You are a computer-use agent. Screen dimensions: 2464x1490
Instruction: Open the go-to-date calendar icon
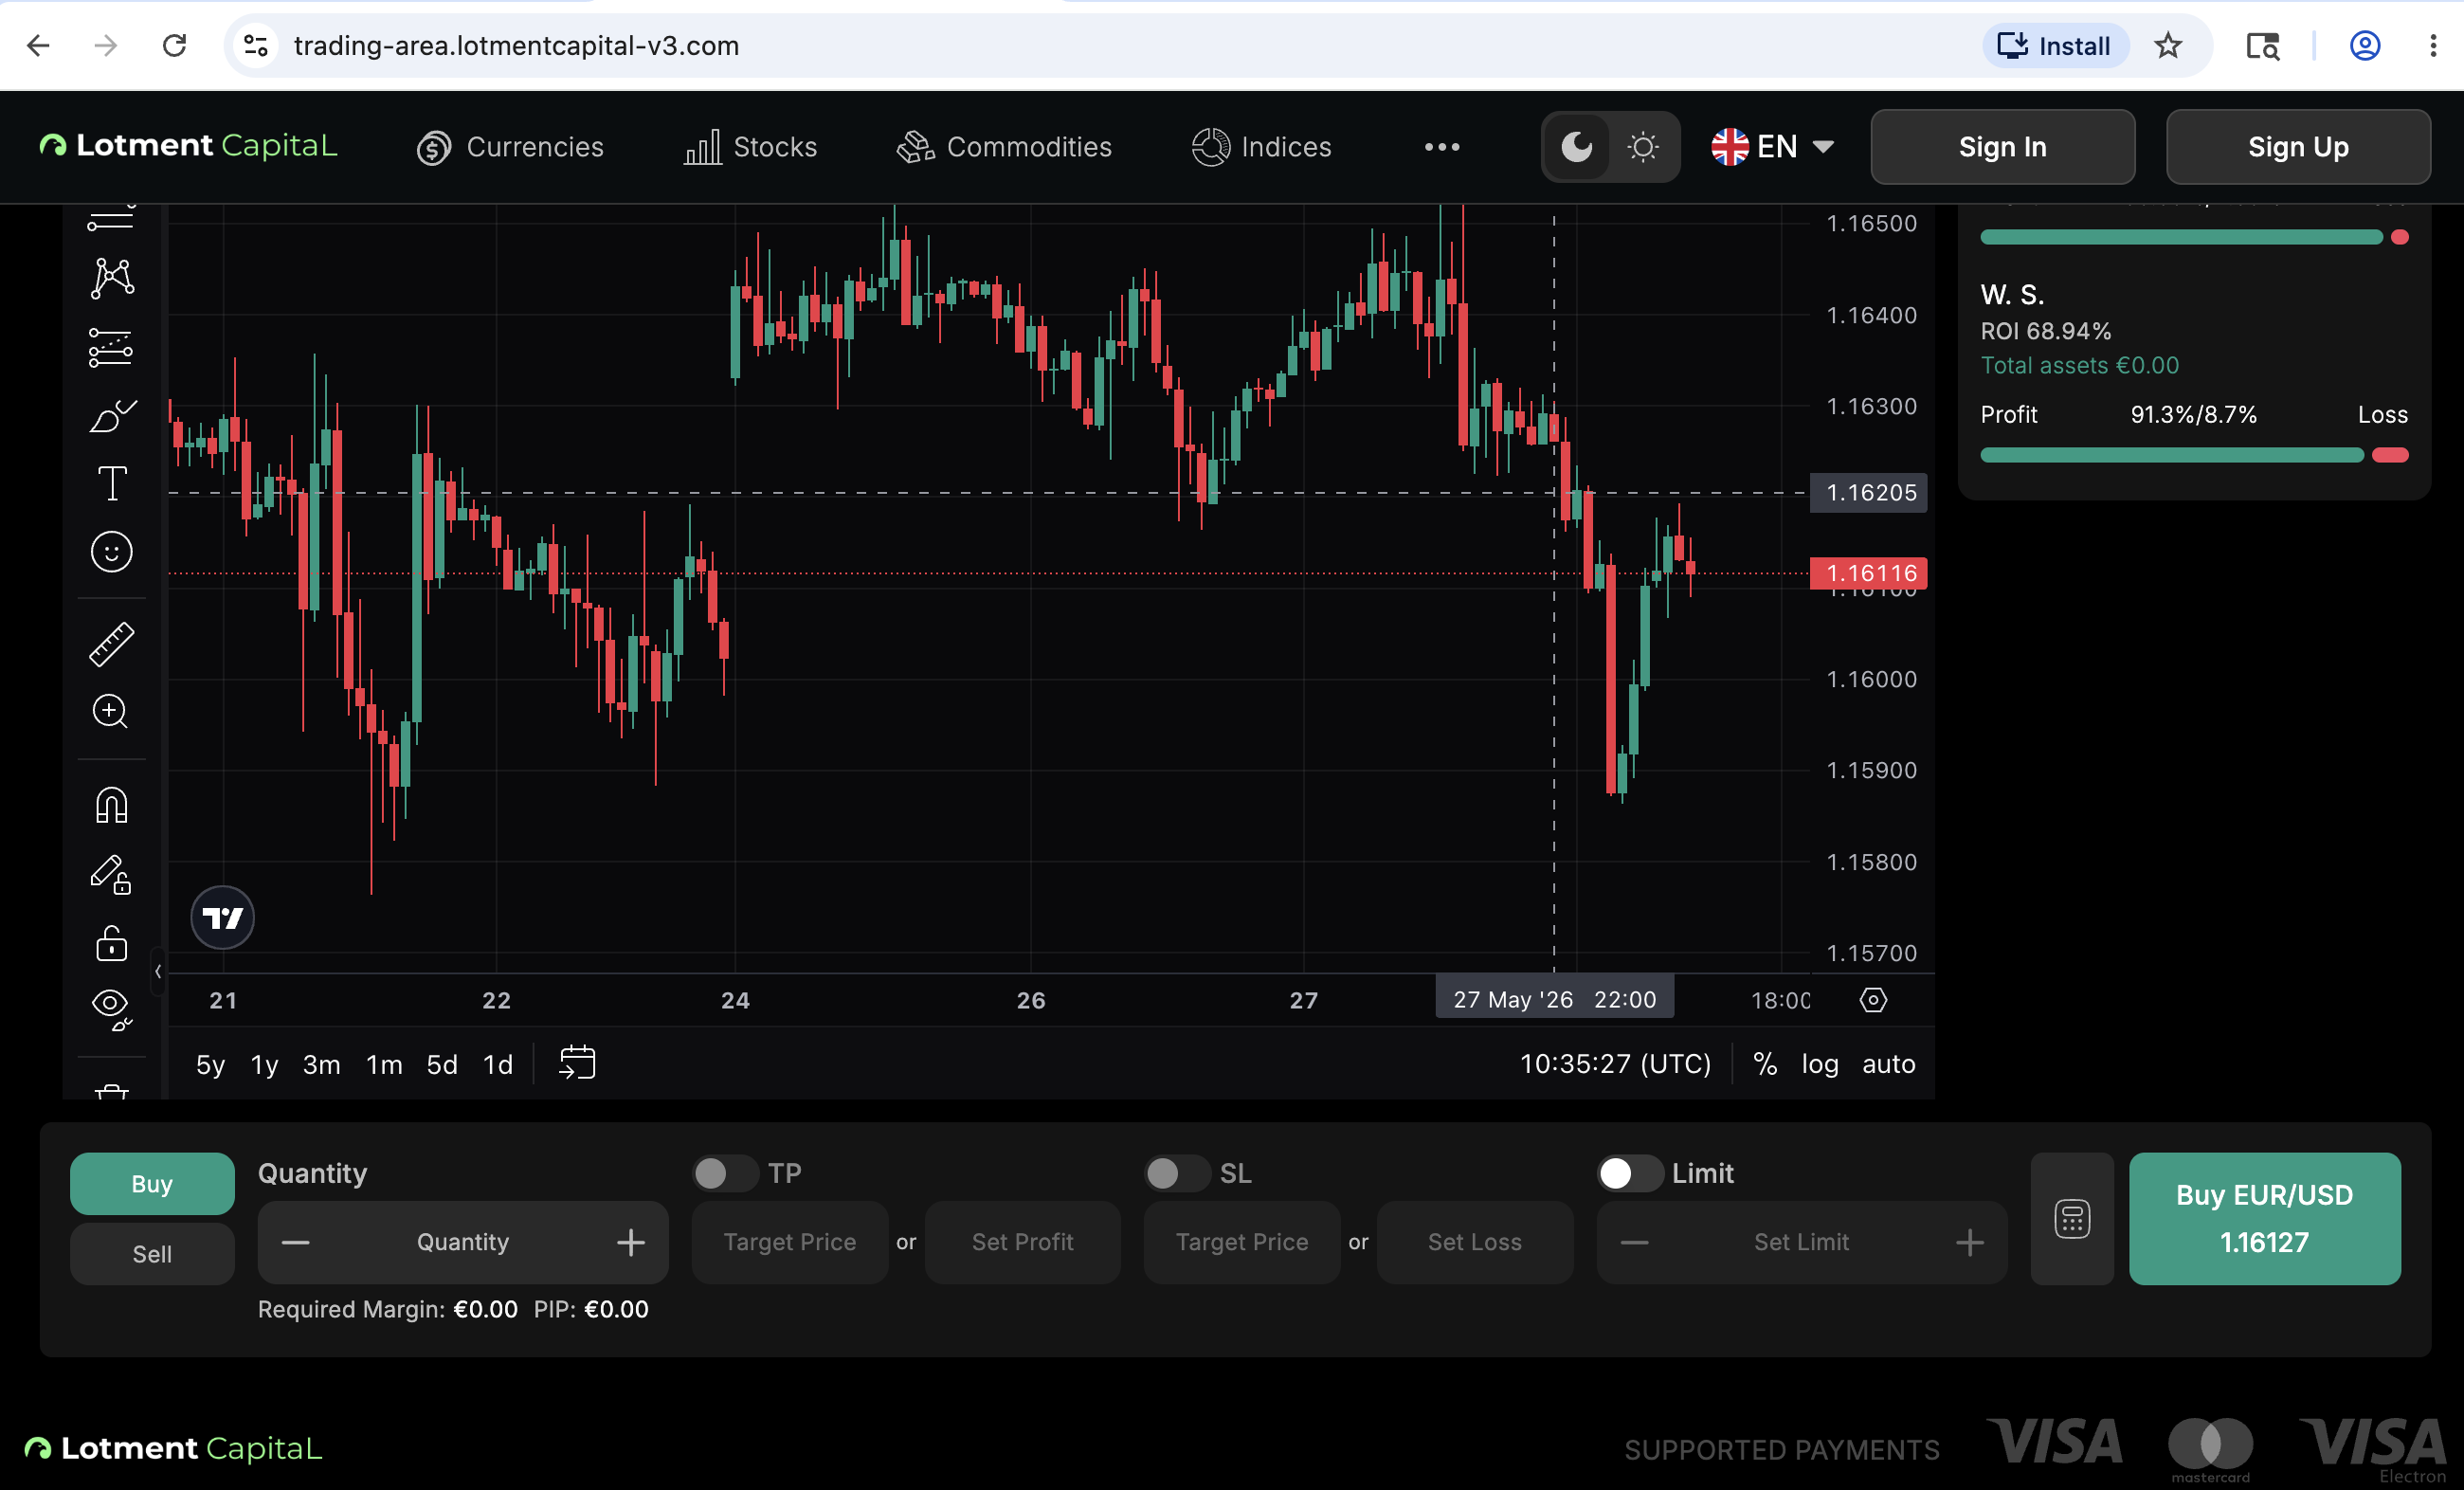[577, 1063]
